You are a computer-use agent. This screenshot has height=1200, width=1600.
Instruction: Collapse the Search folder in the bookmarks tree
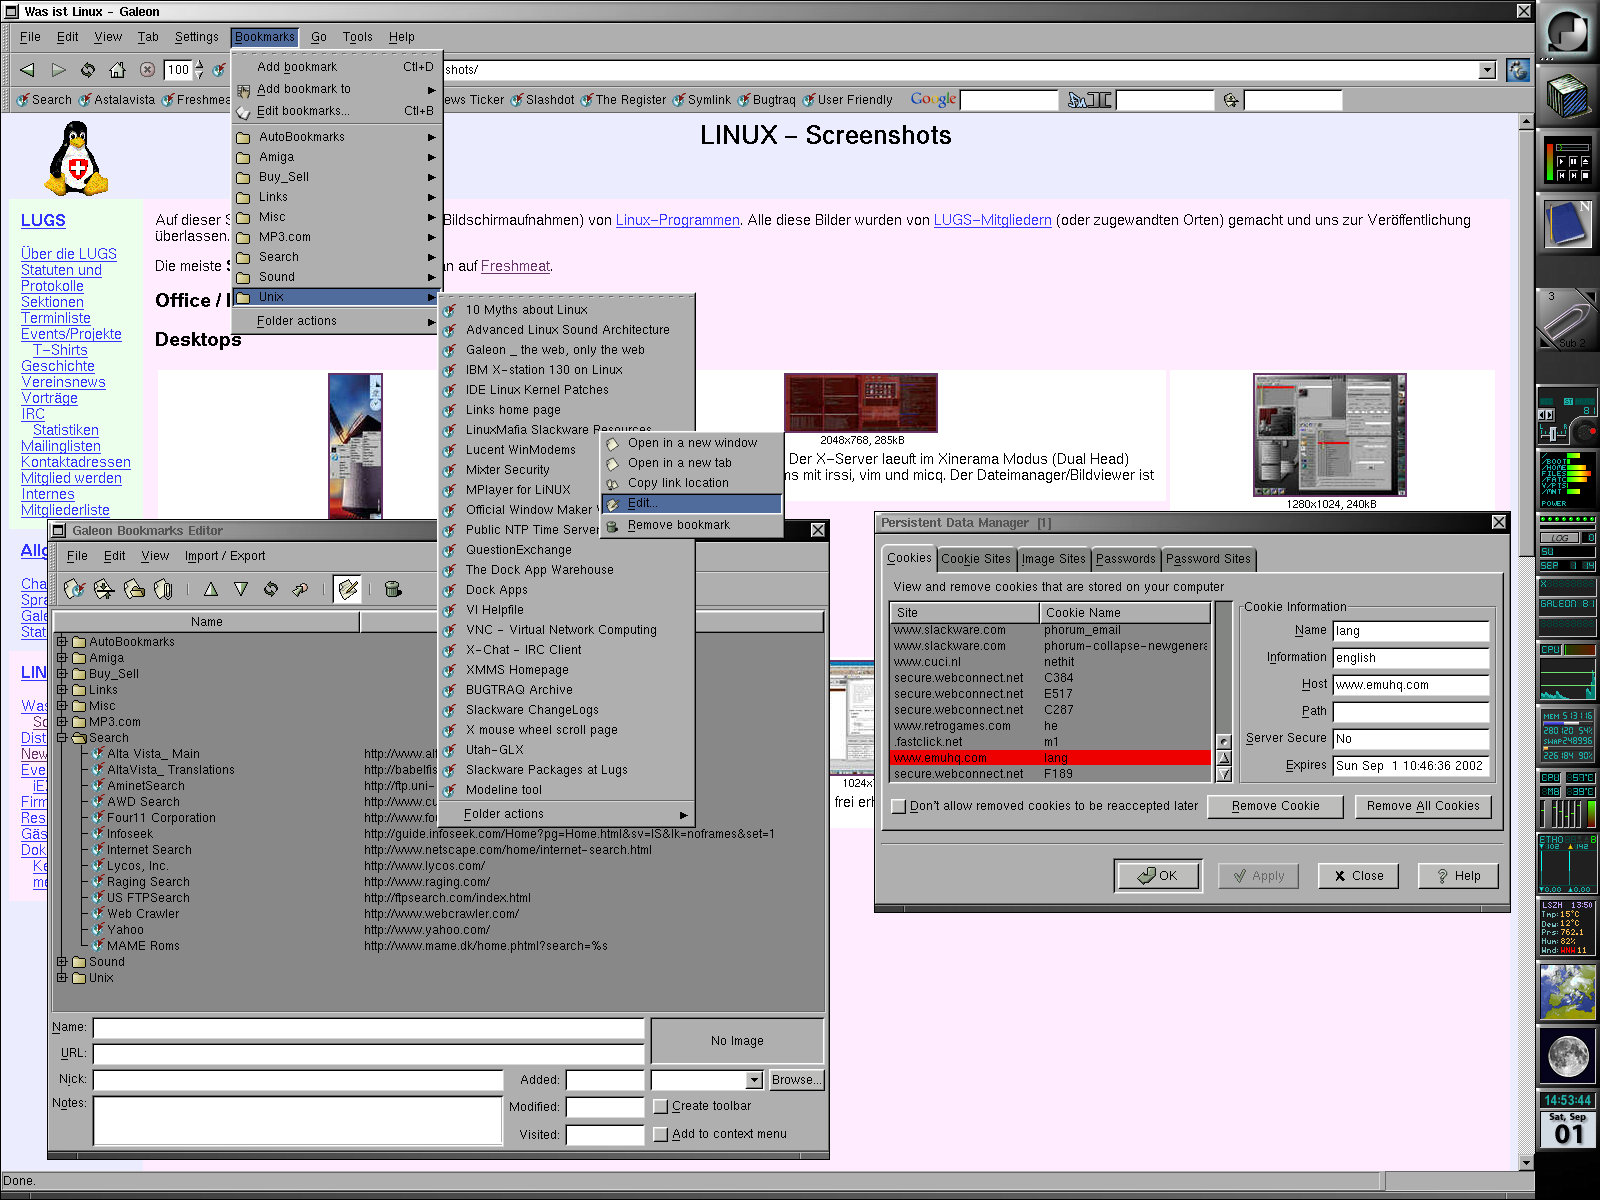(62, 738)
